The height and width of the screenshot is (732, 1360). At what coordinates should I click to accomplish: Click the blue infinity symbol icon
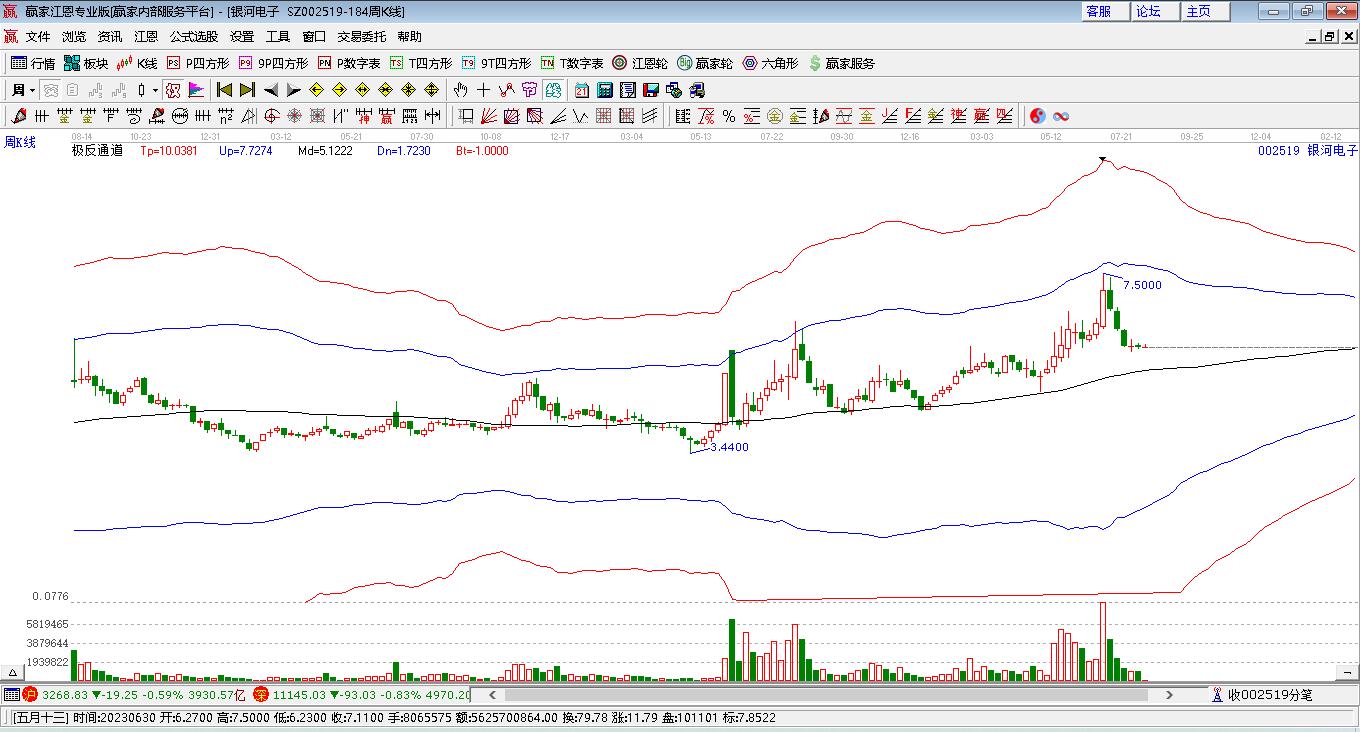(1061, 117)
